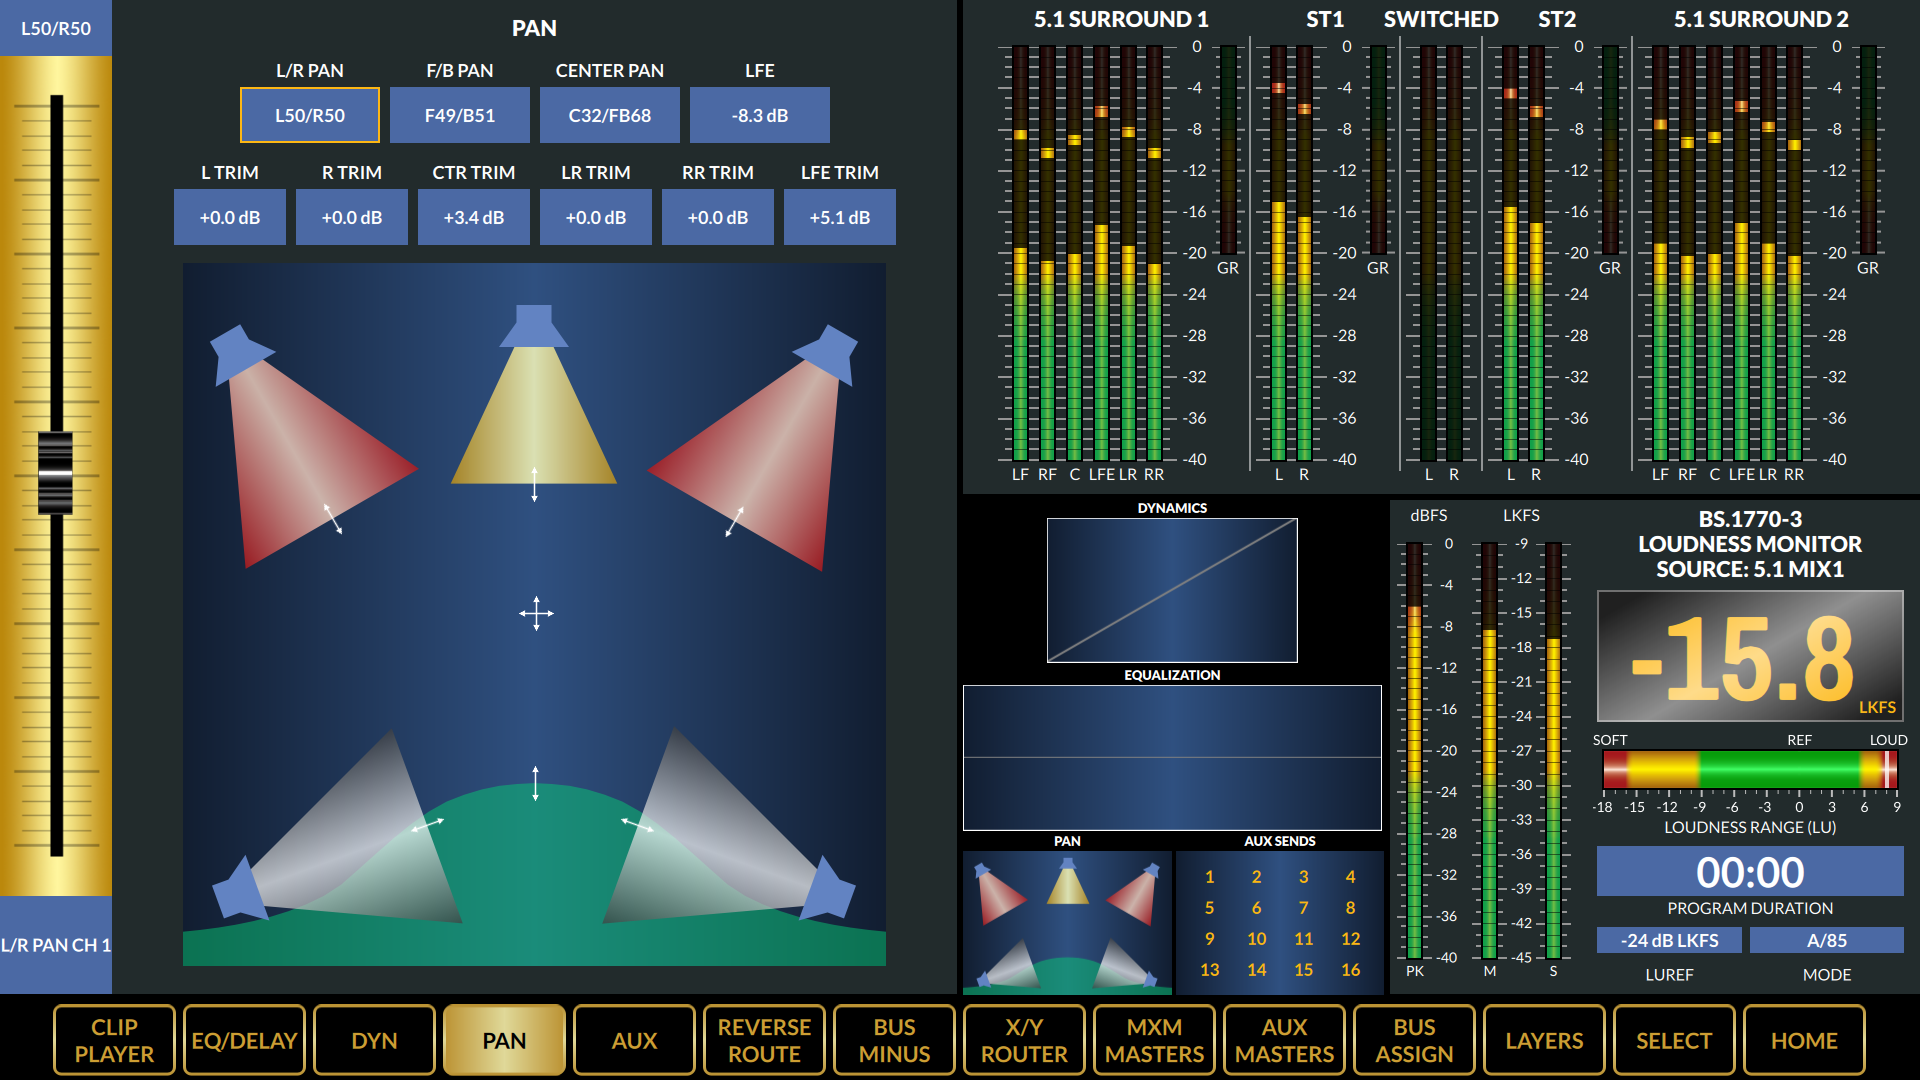Select aux send 7

(1303, 908)
